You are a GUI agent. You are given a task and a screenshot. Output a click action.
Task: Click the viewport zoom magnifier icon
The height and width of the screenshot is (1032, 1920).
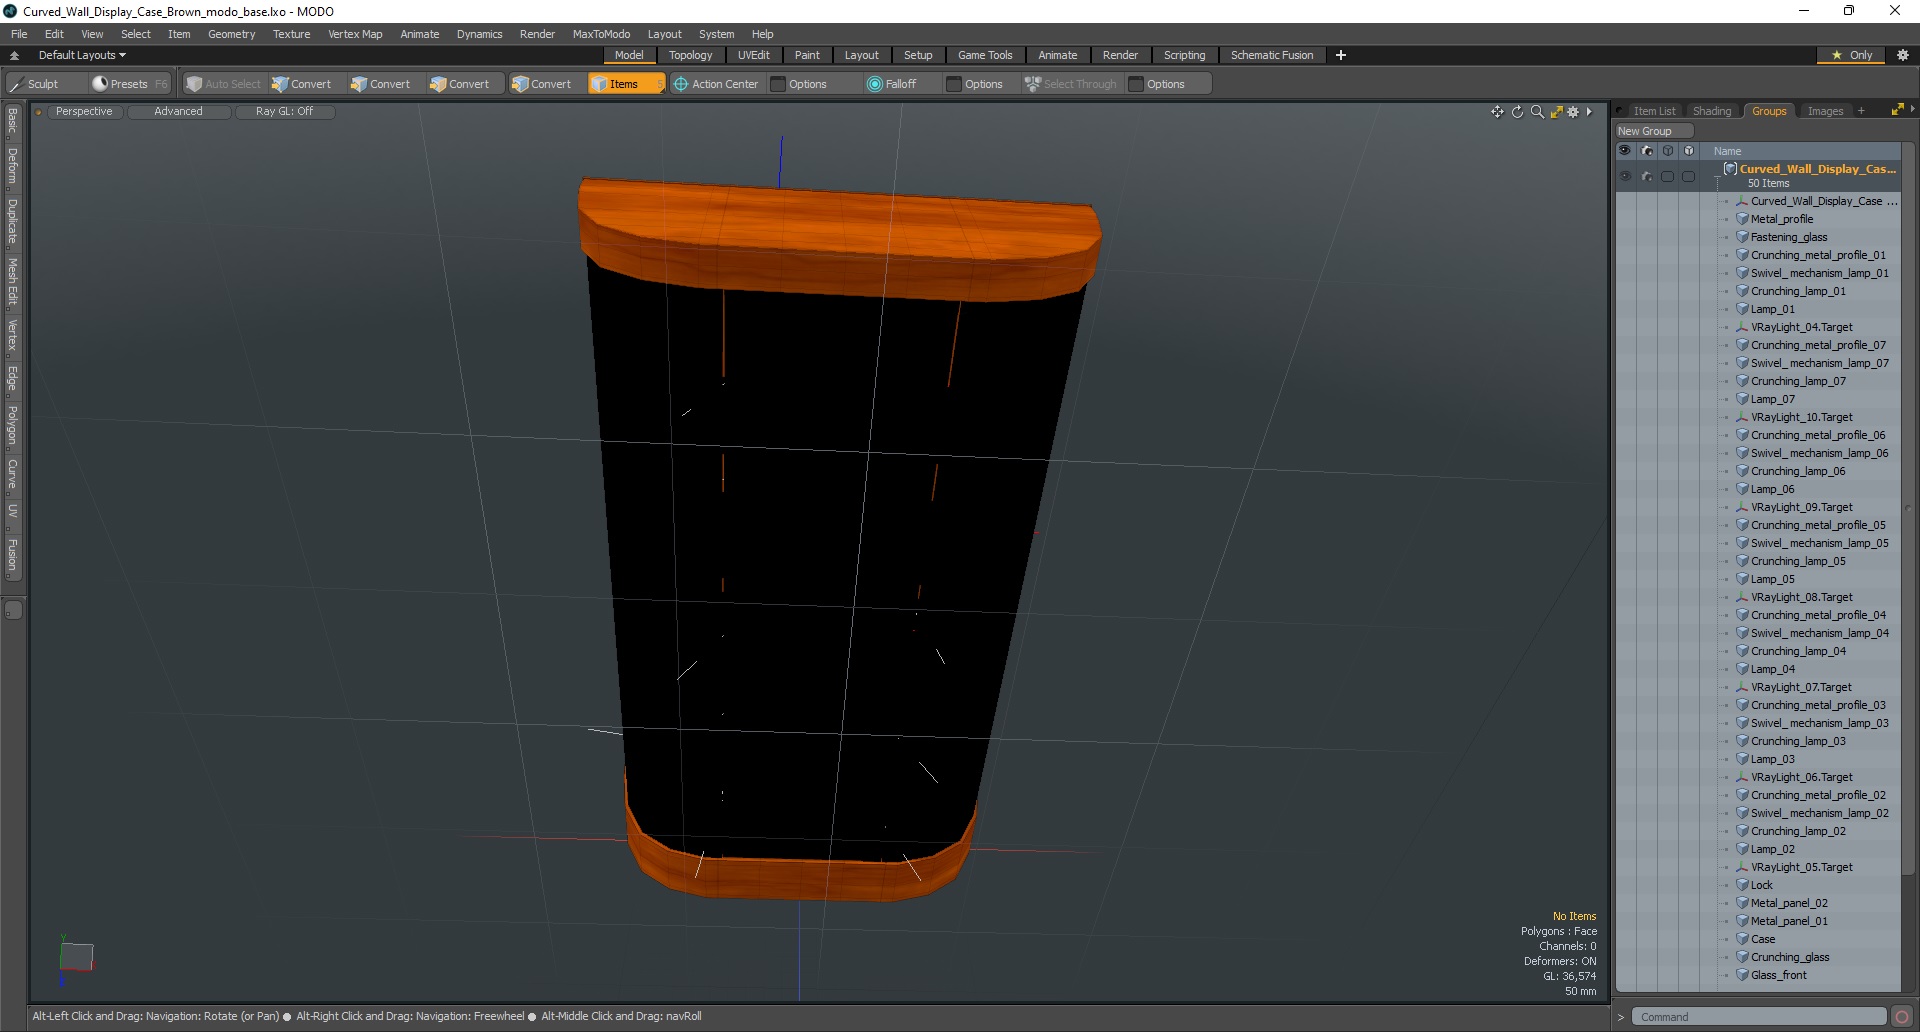pyautogui.click(x=1537, y=112)
